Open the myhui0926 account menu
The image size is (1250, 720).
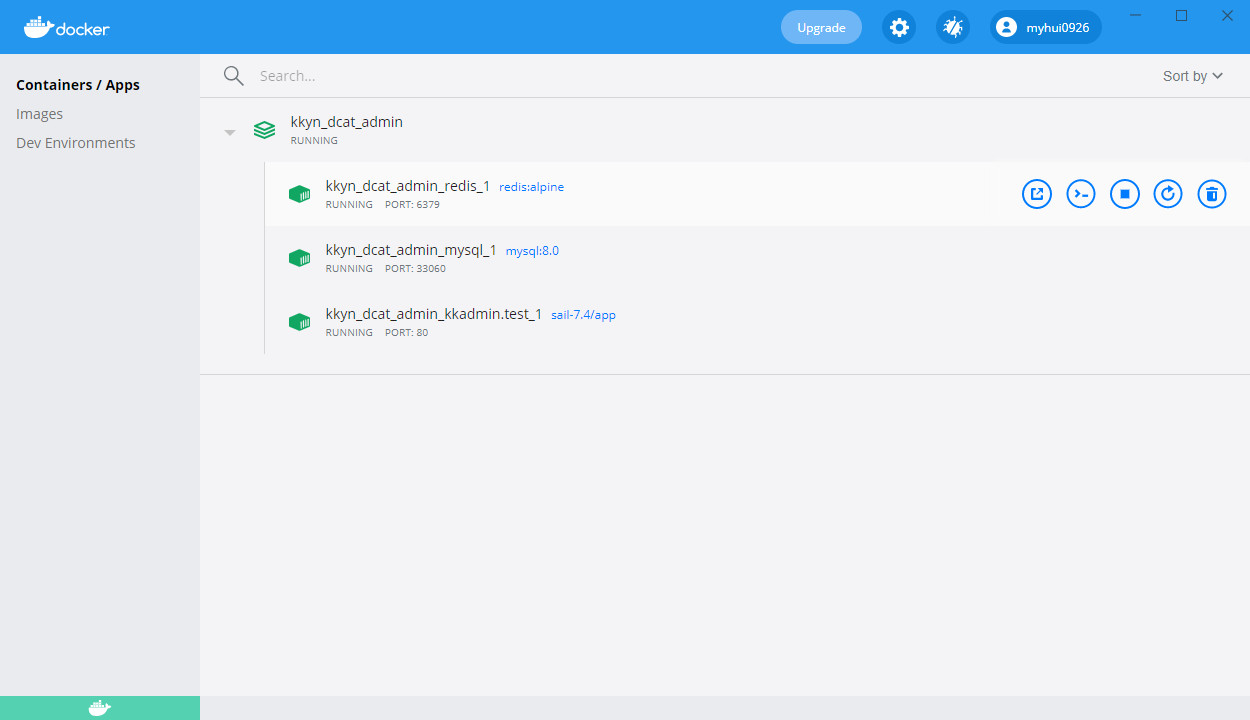point(1045,27)
